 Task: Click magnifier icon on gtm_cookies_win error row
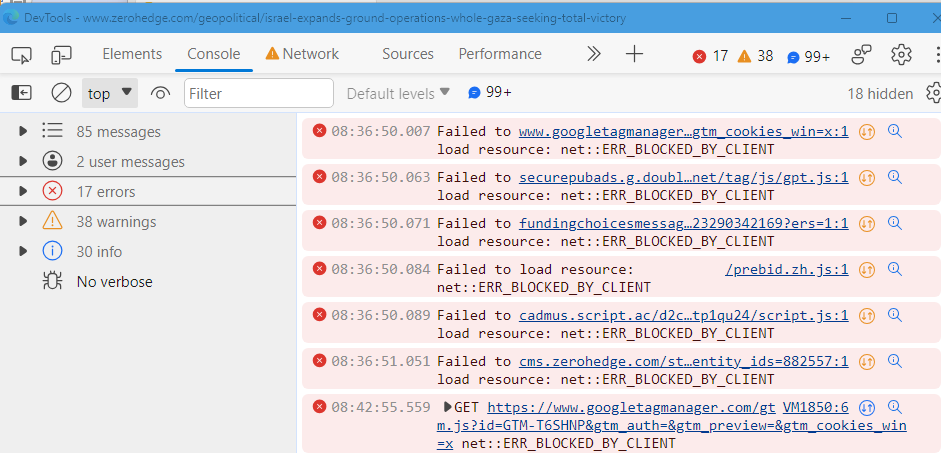tap(895, 131)
